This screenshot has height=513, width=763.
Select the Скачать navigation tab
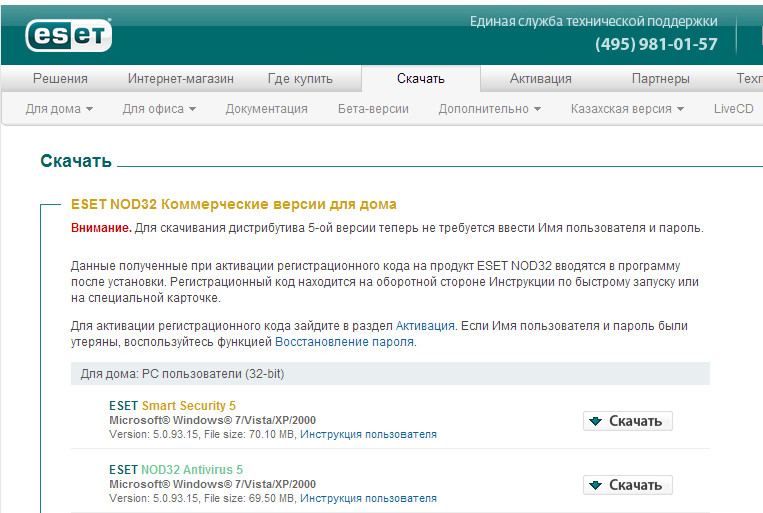coord(420,78)
